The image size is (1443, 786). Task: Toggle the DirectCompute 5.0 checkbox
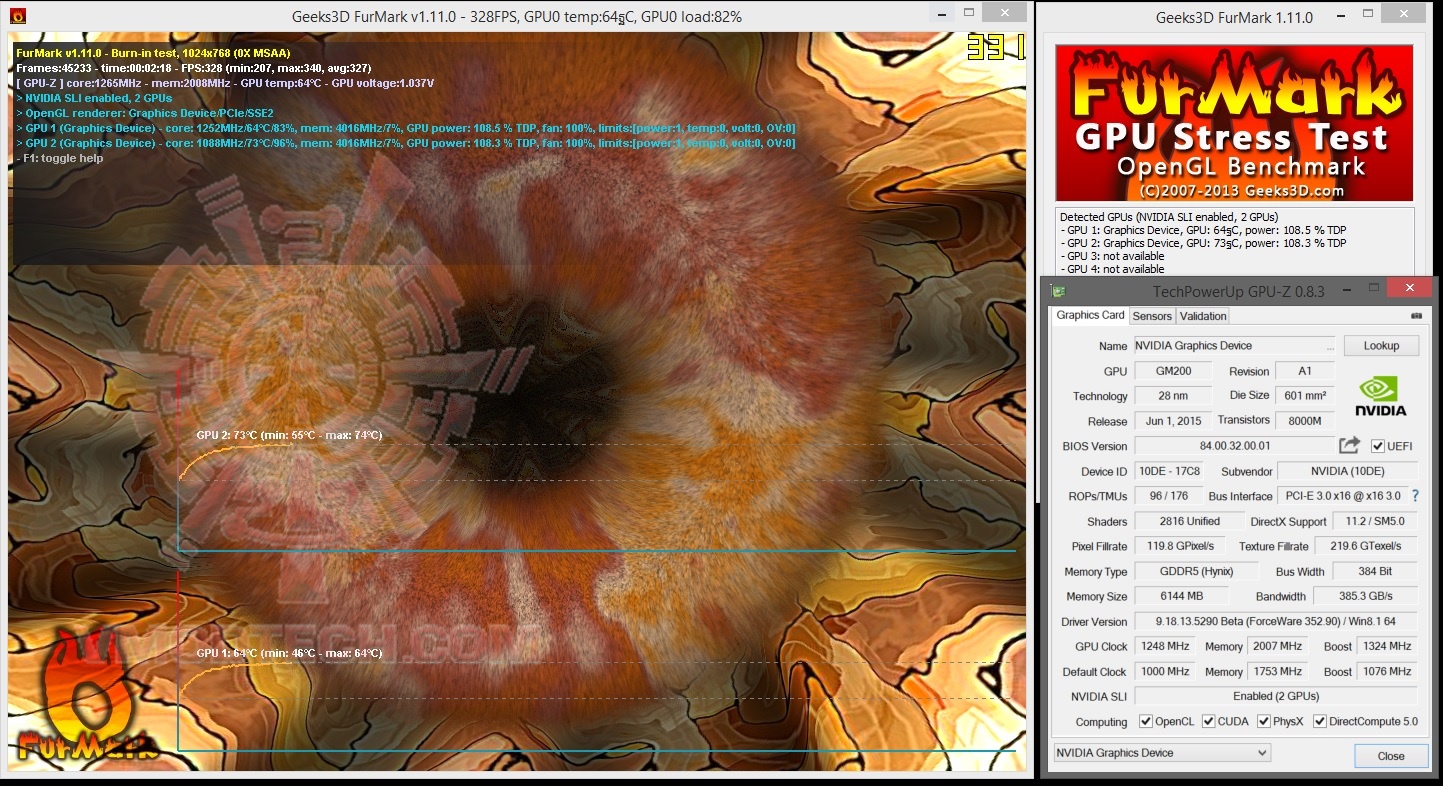pyautogui.click(x=1320, y=722)
